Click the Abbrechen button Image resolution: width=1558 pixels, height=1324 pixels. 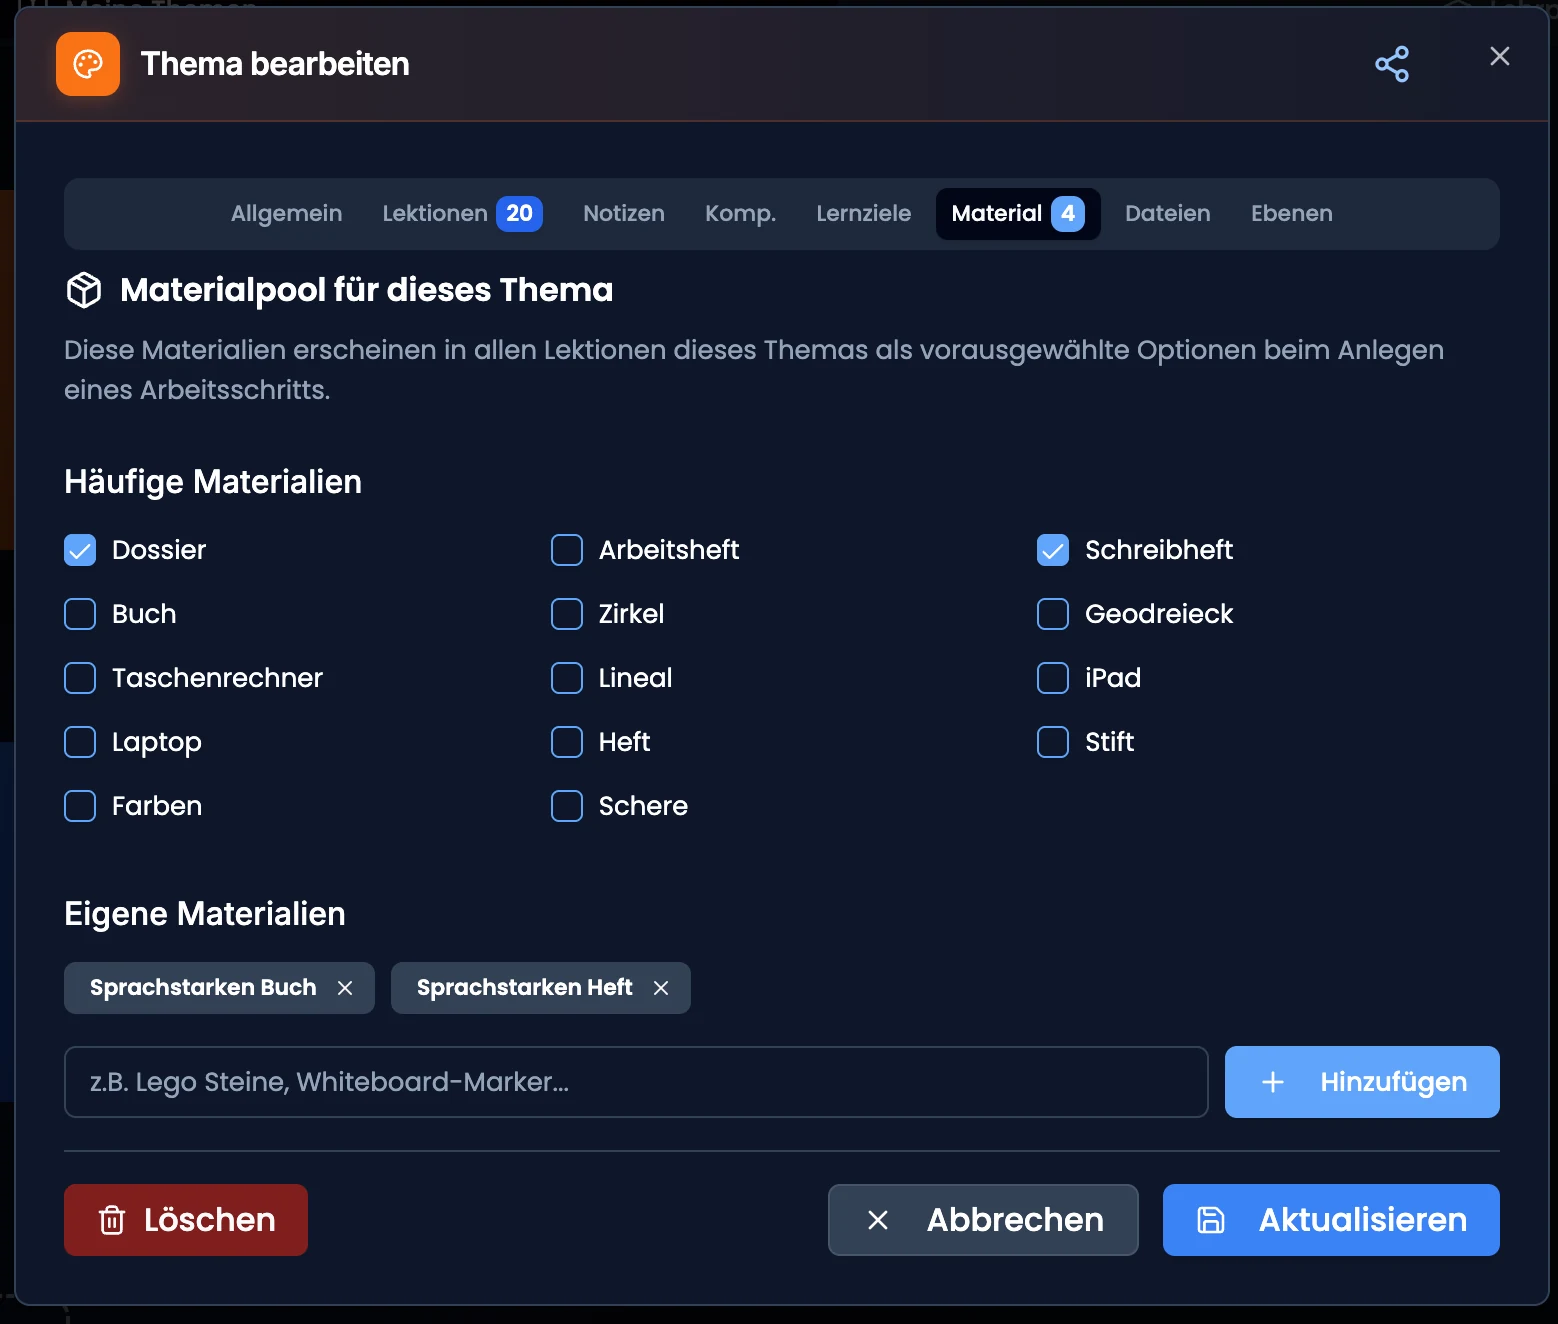point(983,1220)
